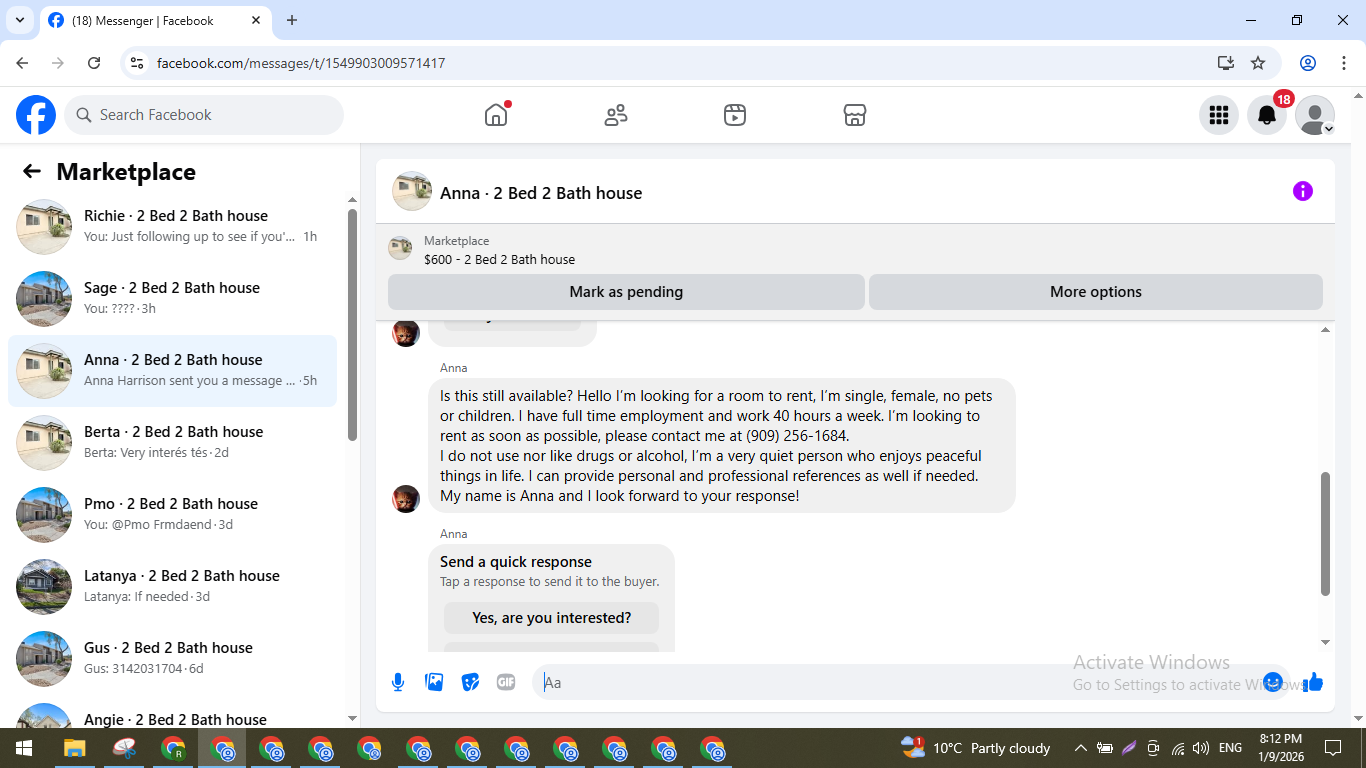Close the Messenger Facebook tab
The height and width of the screenshot is (768, 1366).
click(x=256, y=20)
